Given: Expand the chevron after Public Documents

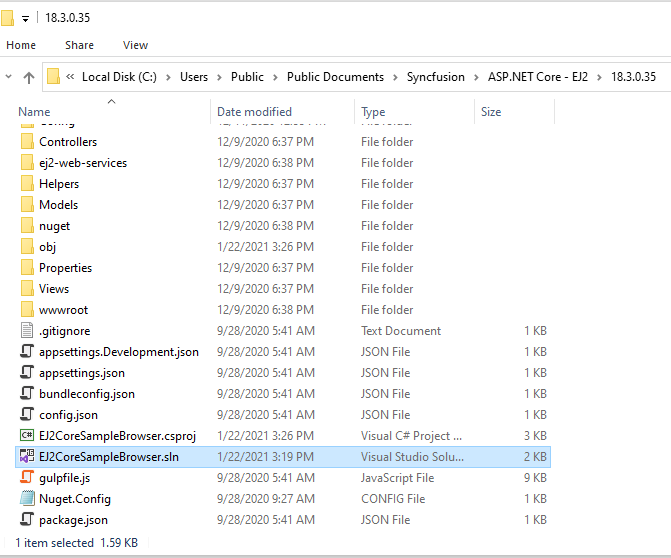Looking at the screenshot, I should 395,77.
